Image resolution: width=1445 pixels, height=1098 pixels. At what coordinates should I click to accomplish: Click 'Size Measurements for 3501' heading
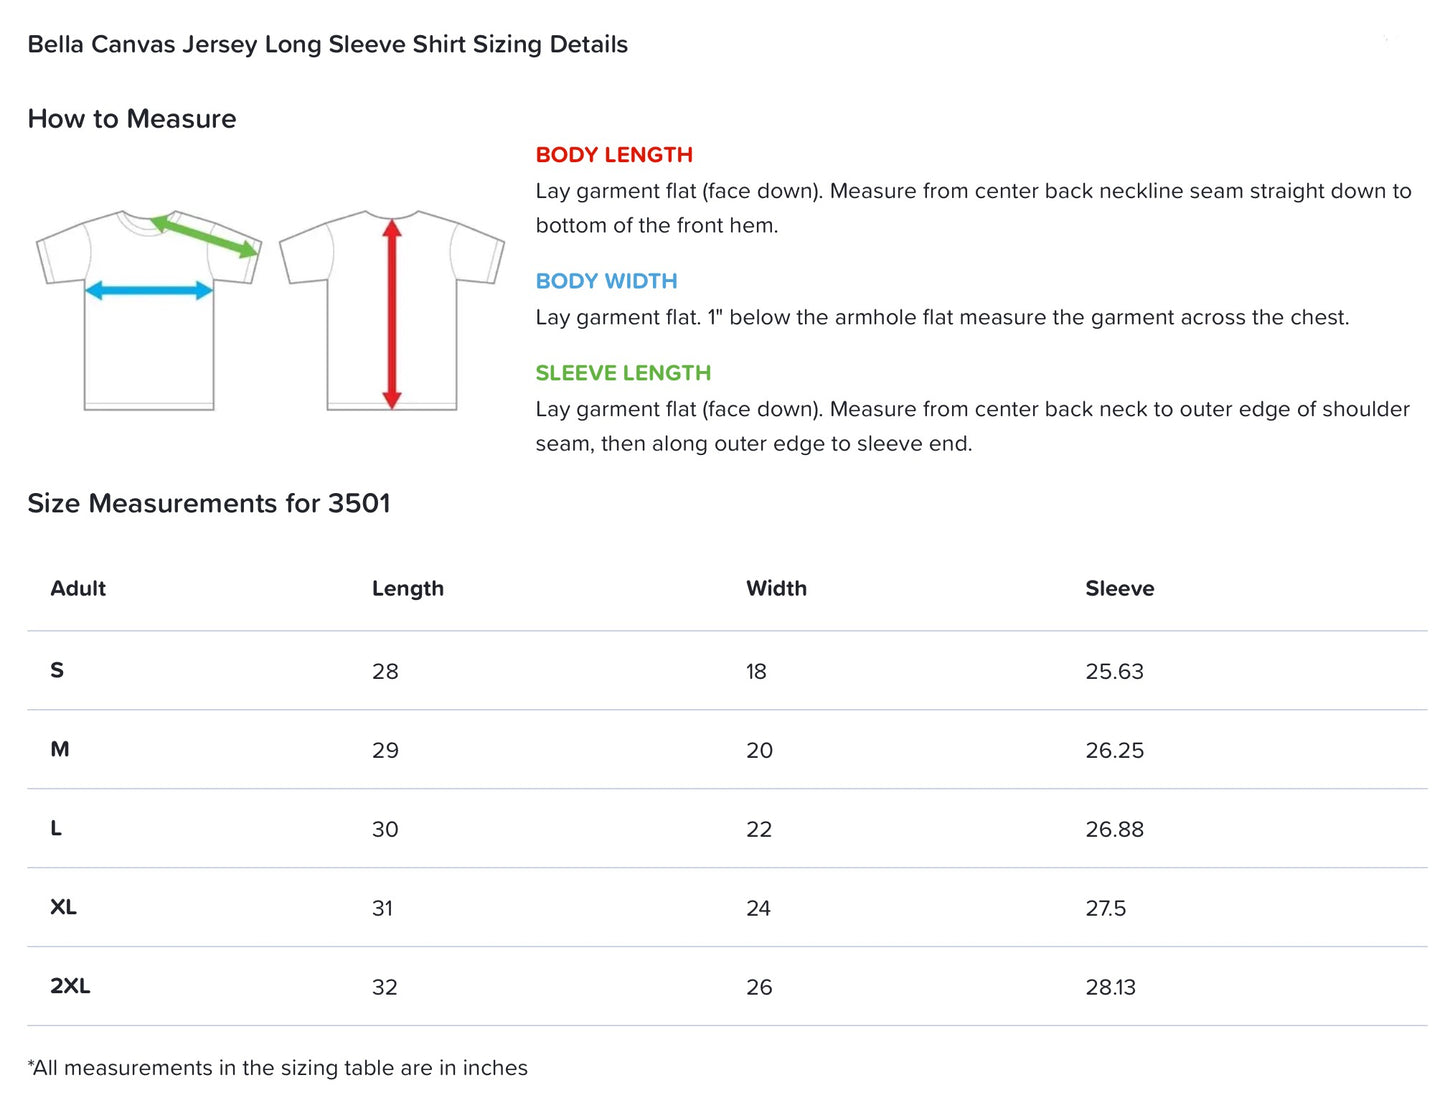(209, 503)
